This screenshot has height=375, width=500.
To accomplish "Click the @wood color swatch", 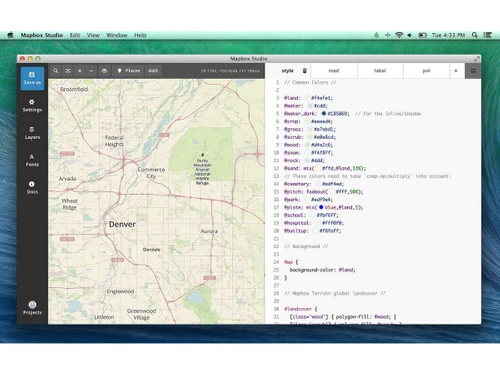I will coord(307,145).
